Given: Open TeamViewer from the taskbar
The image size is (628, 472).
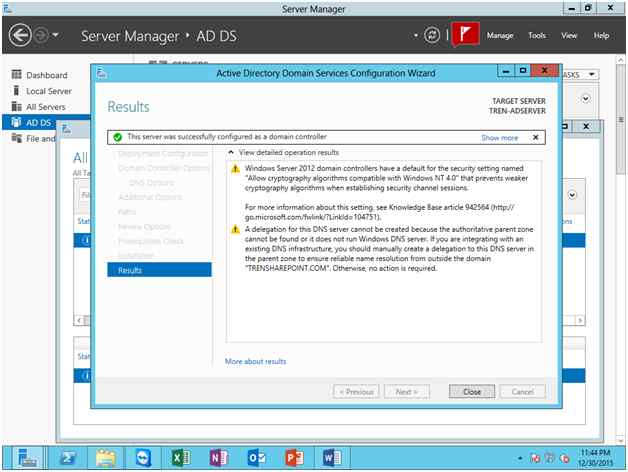Looking at the screenshot, I should 143,458.
